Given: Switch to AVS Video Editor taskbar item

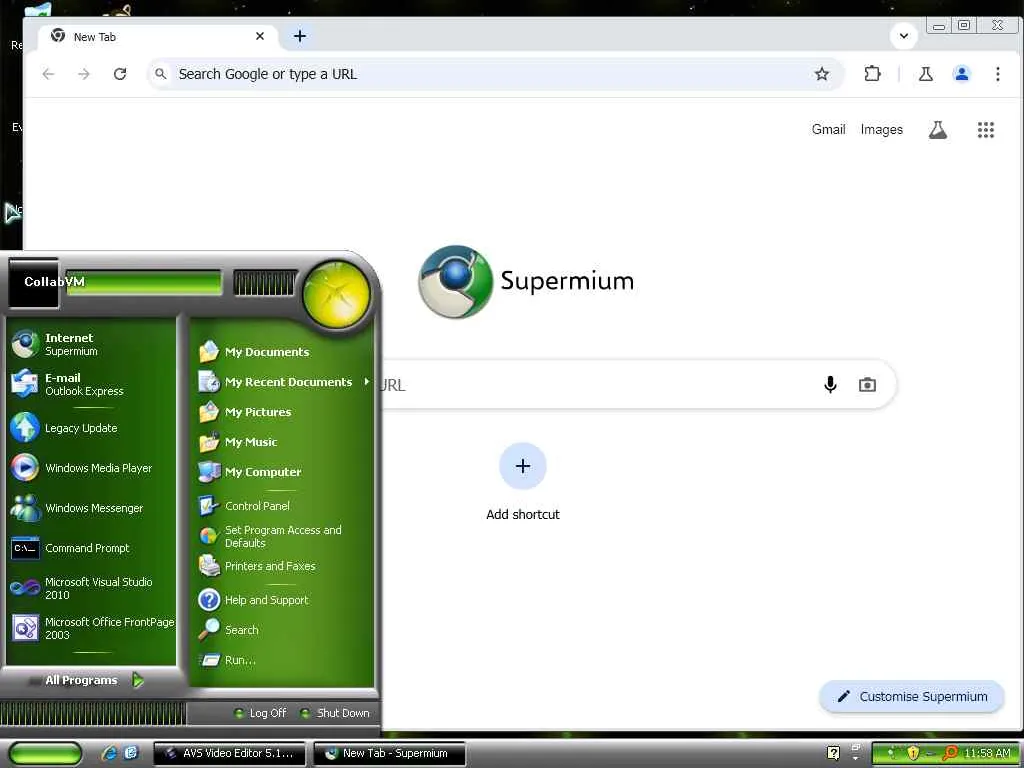Looking at the screenshot, I should [x=230, y=753].
